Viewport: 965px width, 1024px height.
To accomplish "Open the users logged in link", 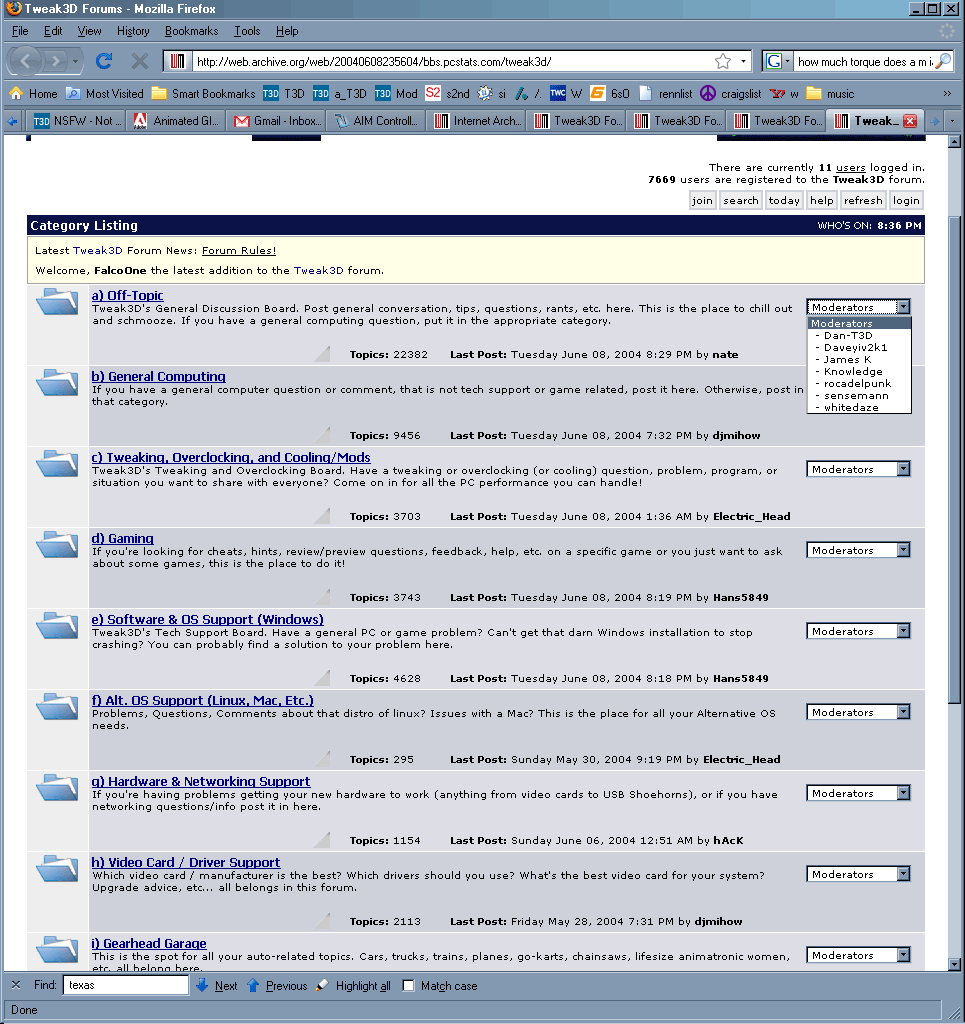I will point(850,167).
